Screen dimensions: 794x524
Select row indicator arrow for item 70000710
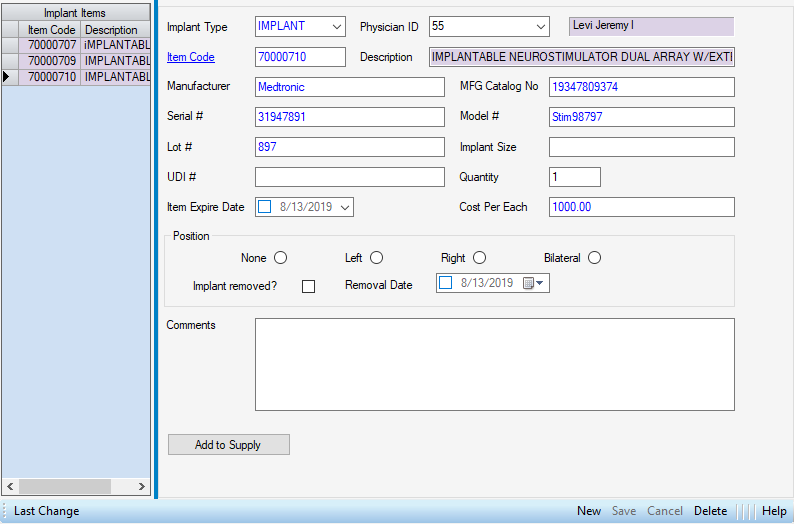click(8, 77)
